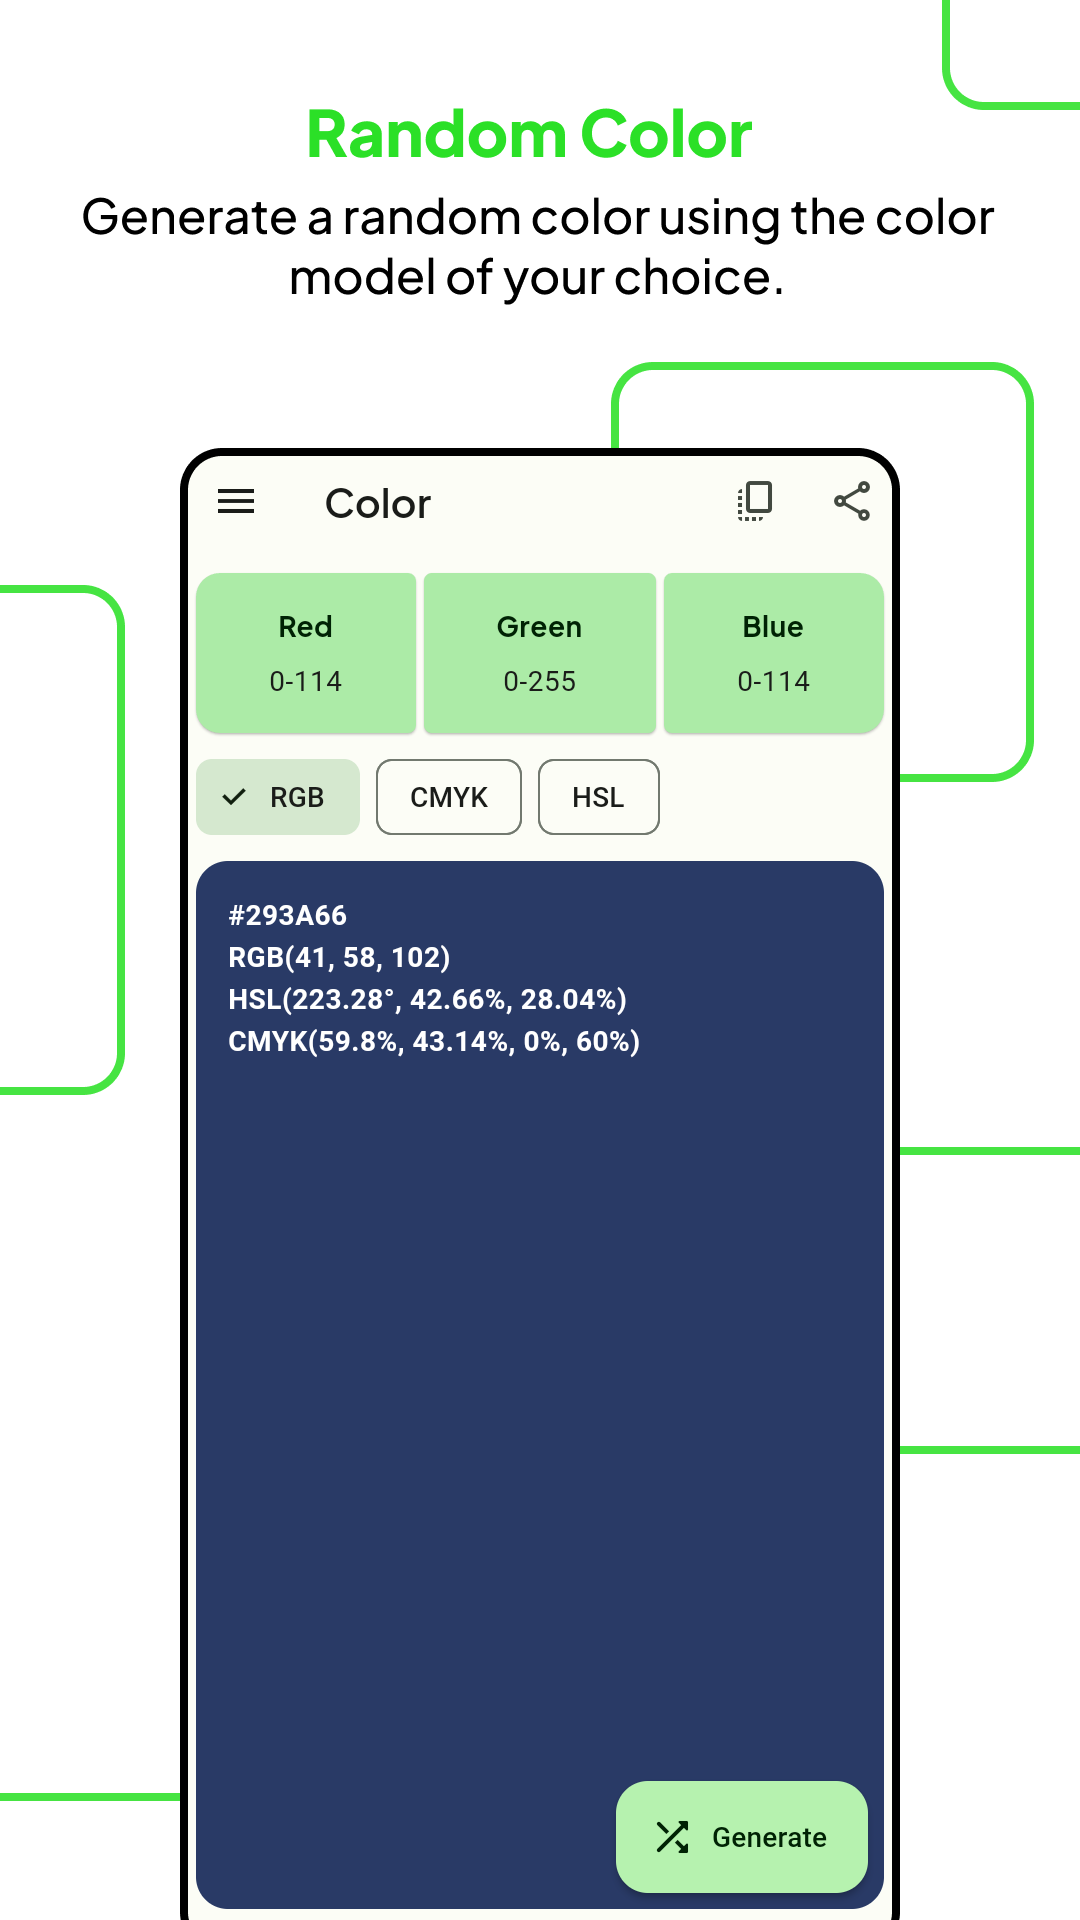Image resolution: width=1080 pixels, height=1920 pixels.
Task: Tap the RGB(41, 58, 102) value
Action: pos(339,957)
